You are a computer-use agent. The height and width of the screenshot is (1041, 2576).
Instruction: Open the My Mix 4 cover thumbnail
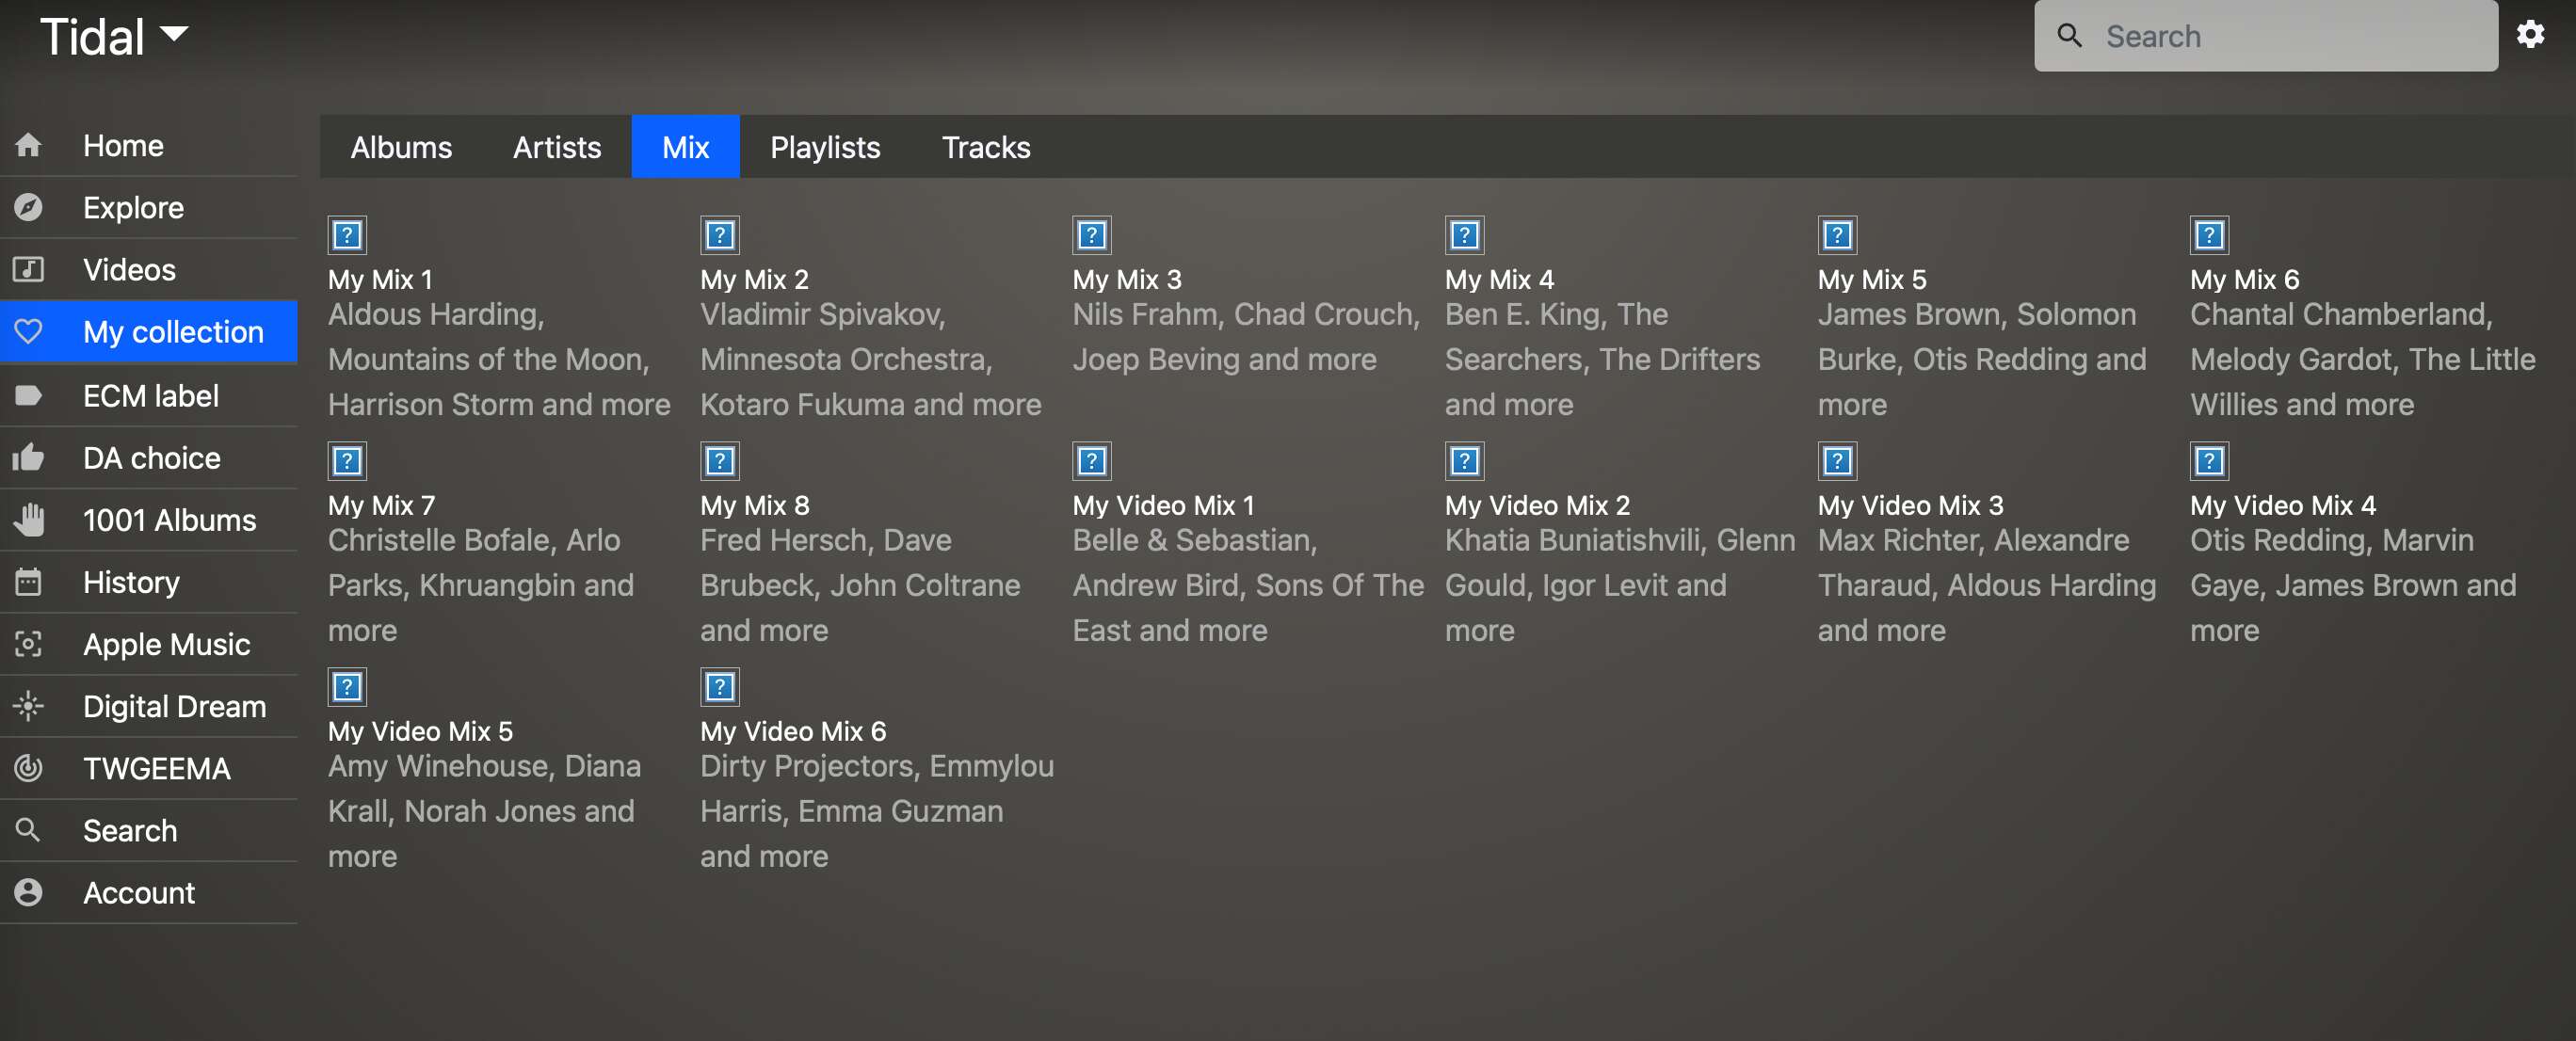[x=1465, y=235]
